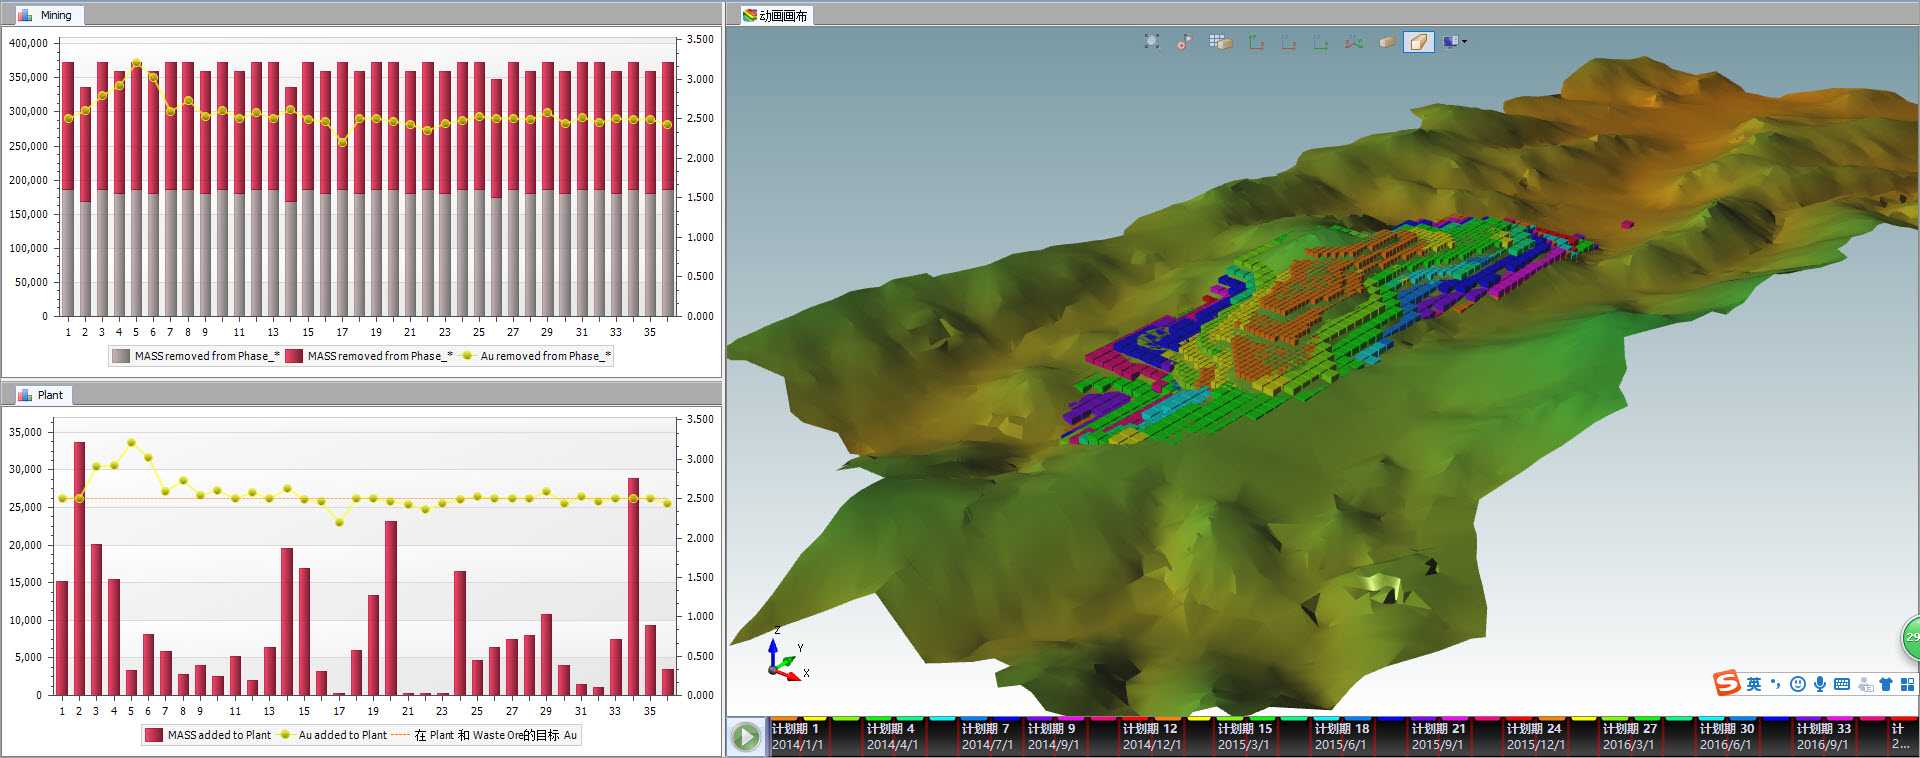Toggle the 英 language mode indicator

(x=1754, y=684)
